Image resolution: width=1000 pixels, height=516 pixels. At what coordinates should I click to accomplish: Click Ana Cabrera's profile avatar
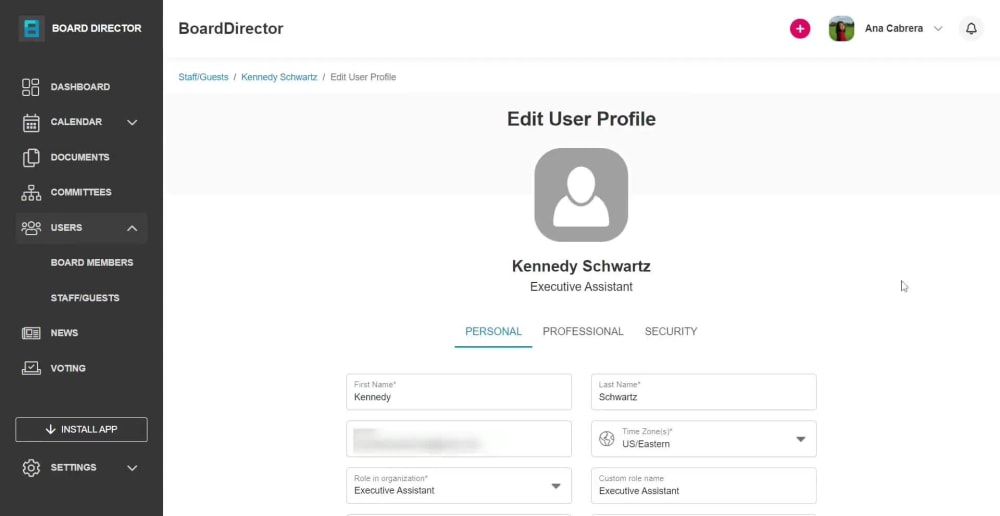[841, 29]
